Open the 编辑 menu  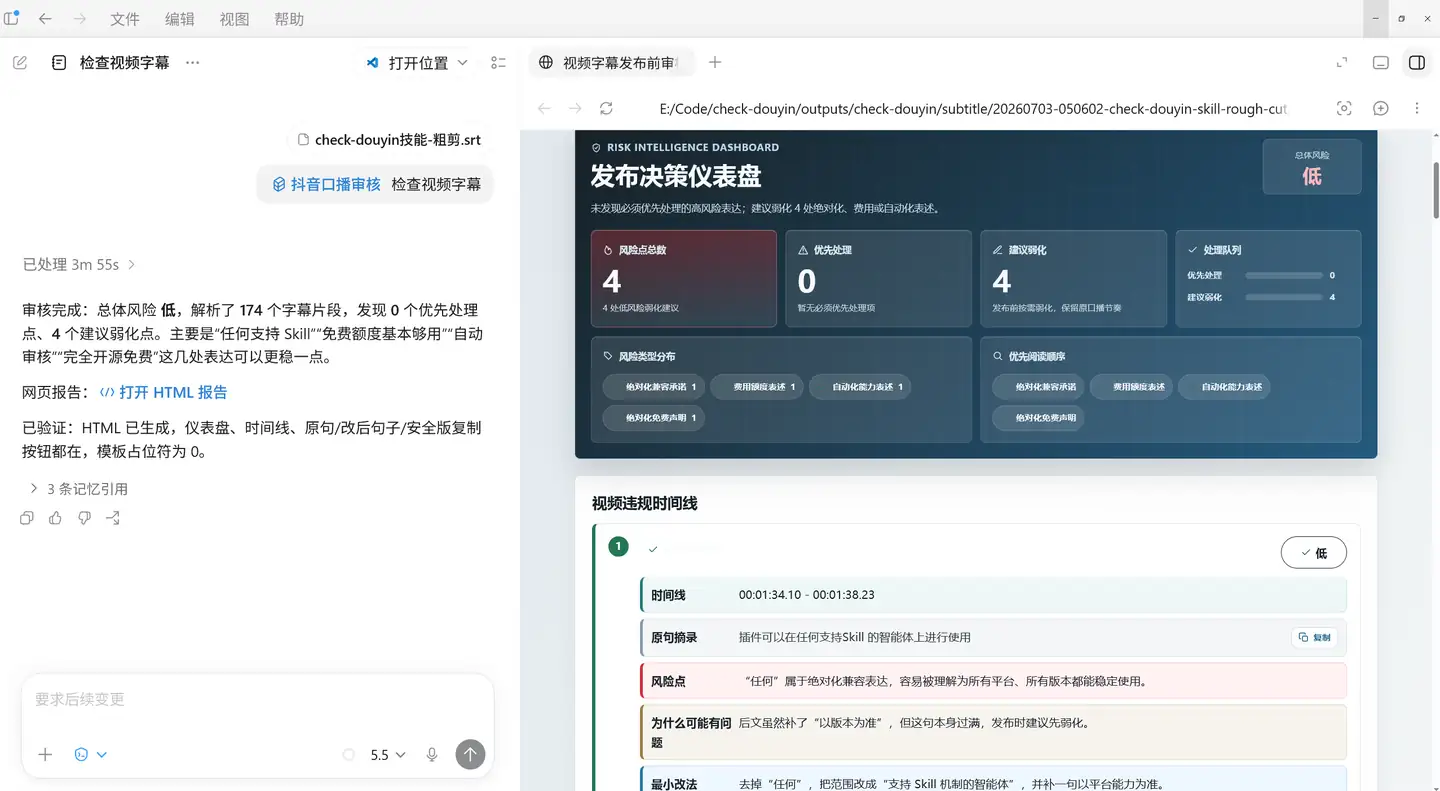(180, 19)
